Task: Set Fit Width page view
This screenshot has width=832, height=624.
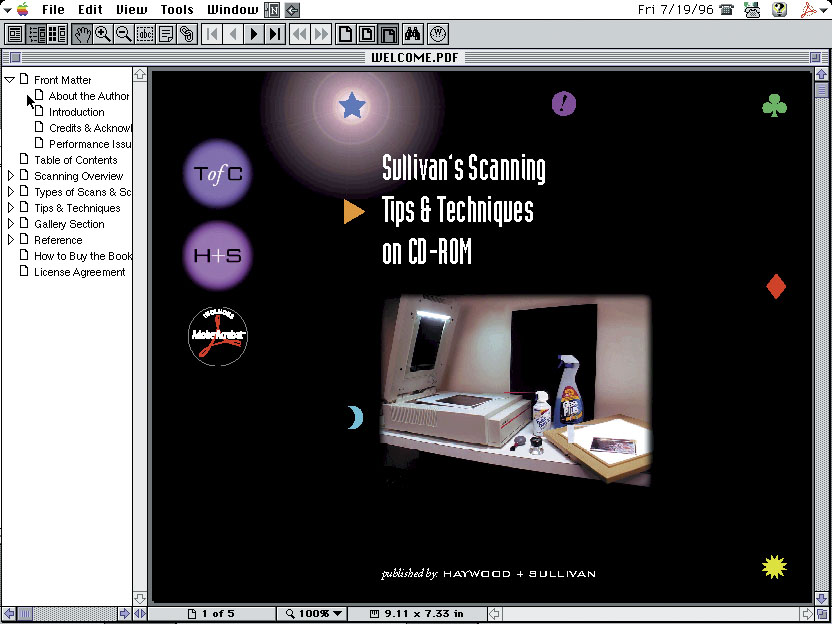Action: click(x=388, y=34)
